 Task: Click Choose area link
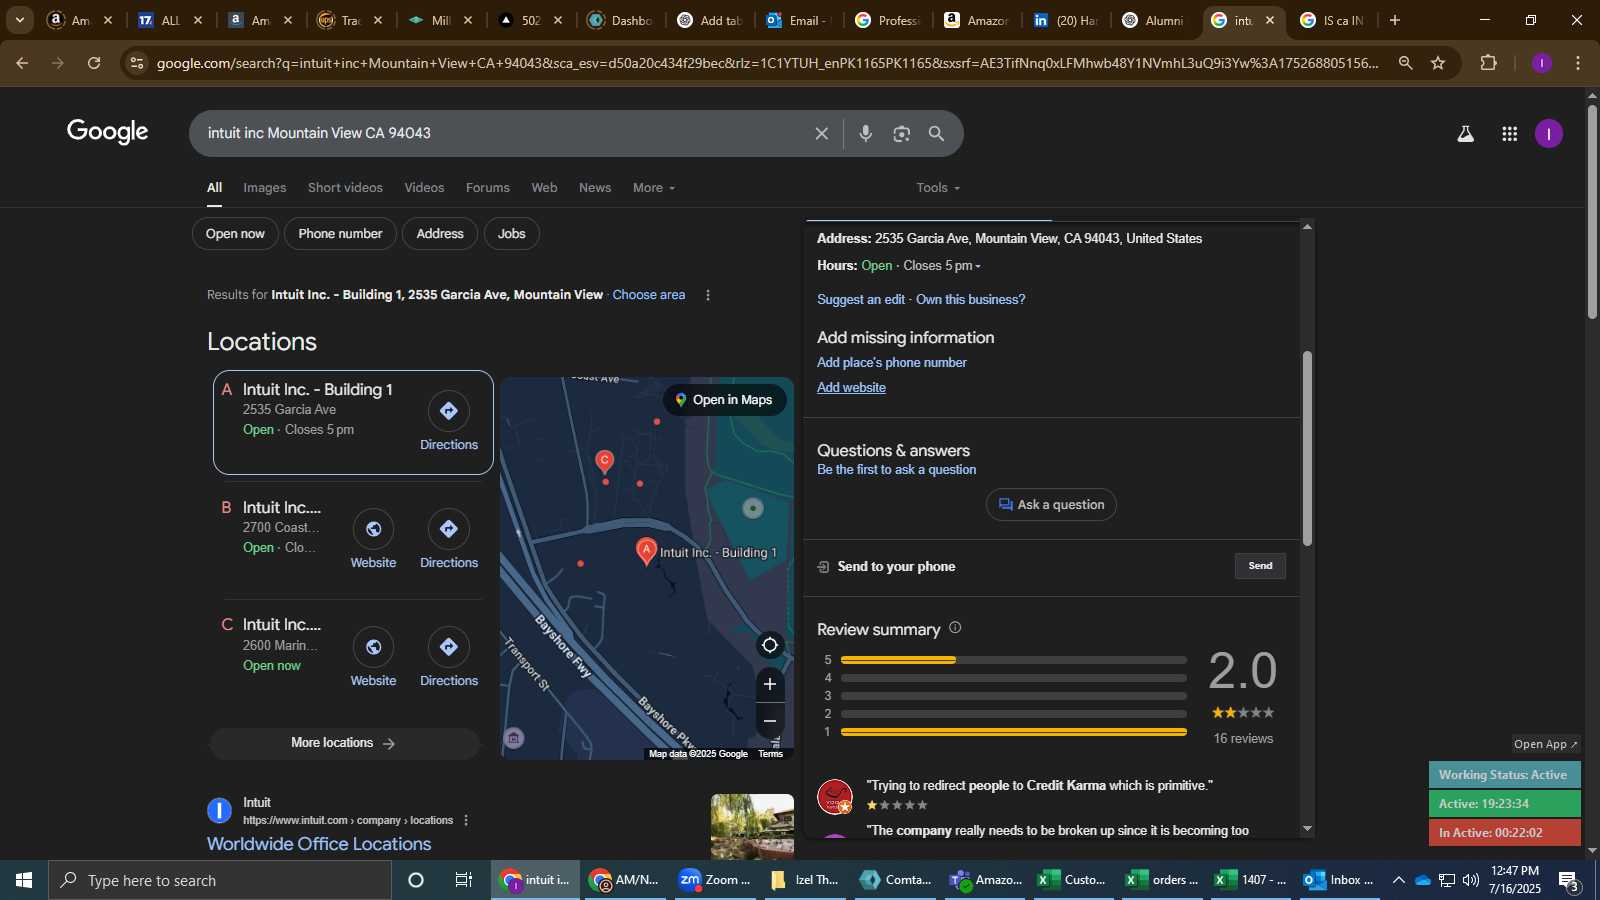click(649, 295)
